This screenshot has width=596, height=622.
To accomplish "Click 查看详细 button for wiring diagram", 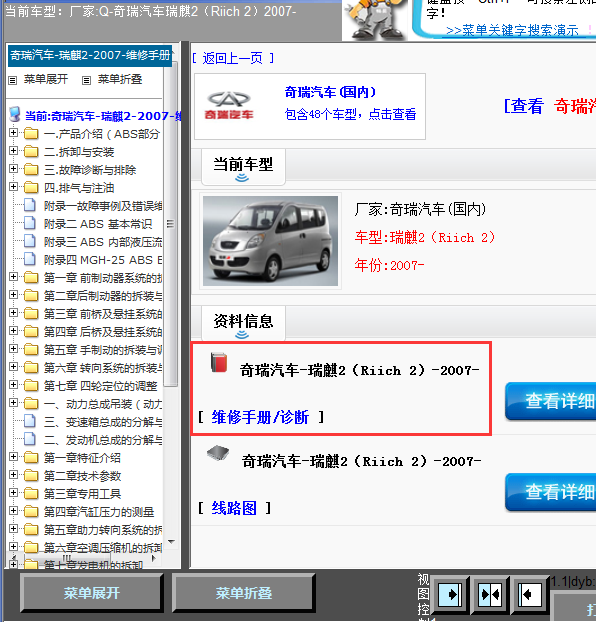I will (551, 492).
